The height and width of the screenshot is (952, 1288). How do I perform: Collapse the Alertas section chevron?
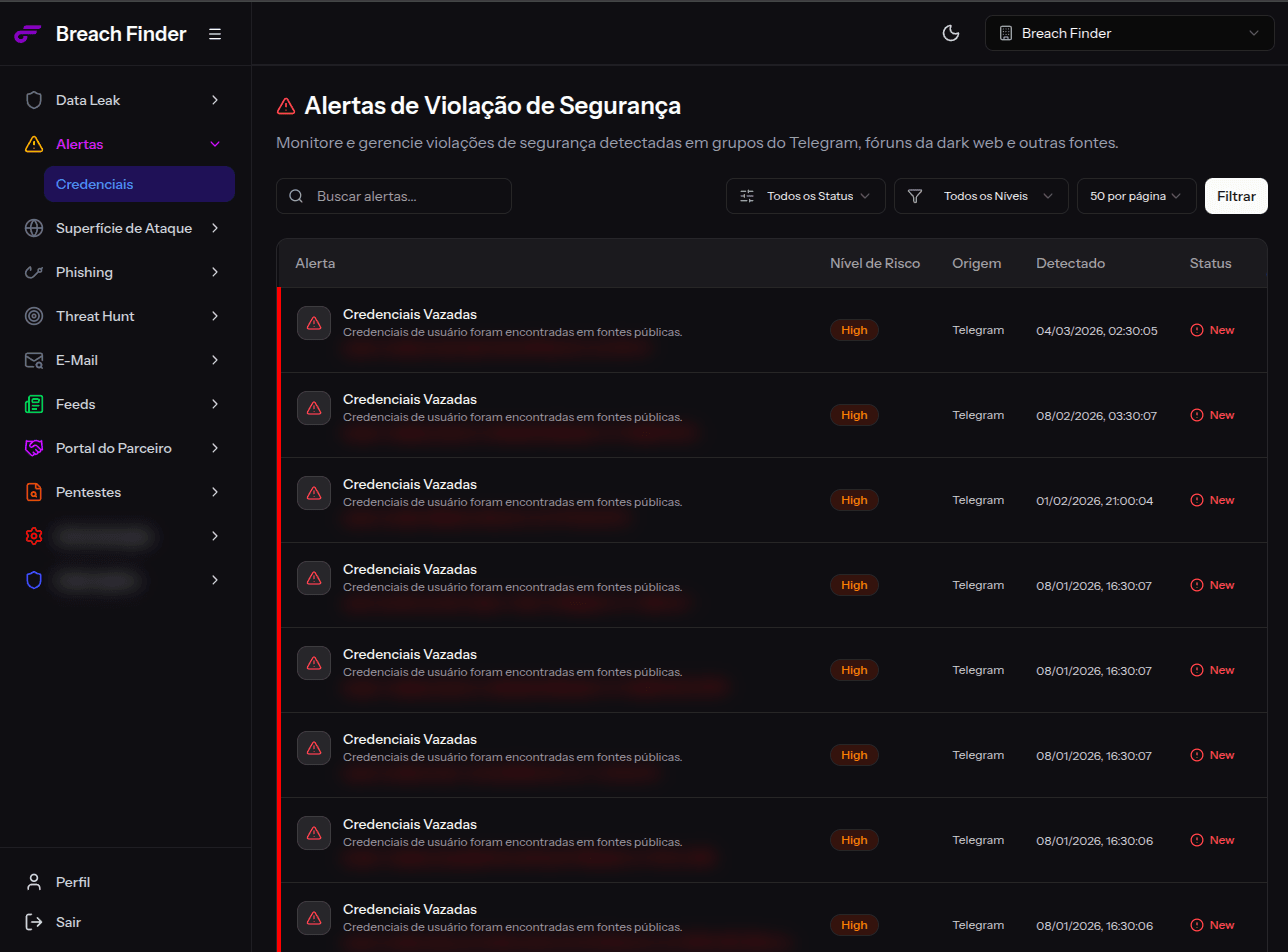point(215,143)
